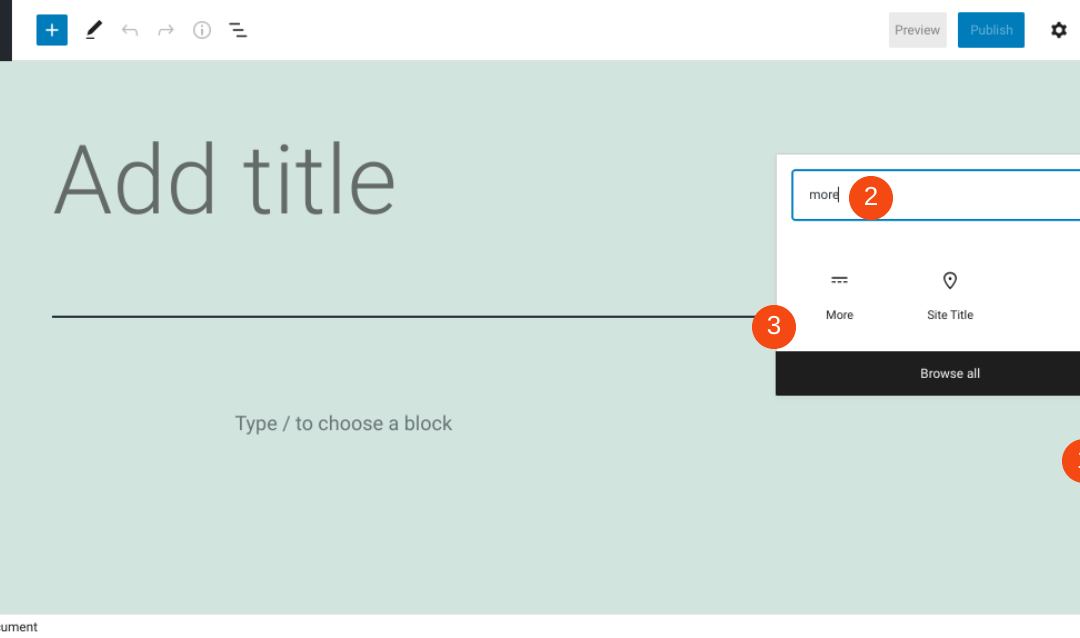Select the horizontal separator line under title
The width and height of the screenshot is (1080, 638).
click(400, 316)
